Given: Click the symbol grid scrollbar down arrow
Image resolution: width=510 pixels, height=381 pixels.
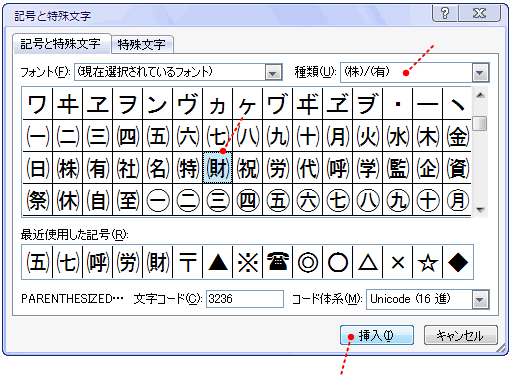Looking at the screenshot, I should 480,210.
